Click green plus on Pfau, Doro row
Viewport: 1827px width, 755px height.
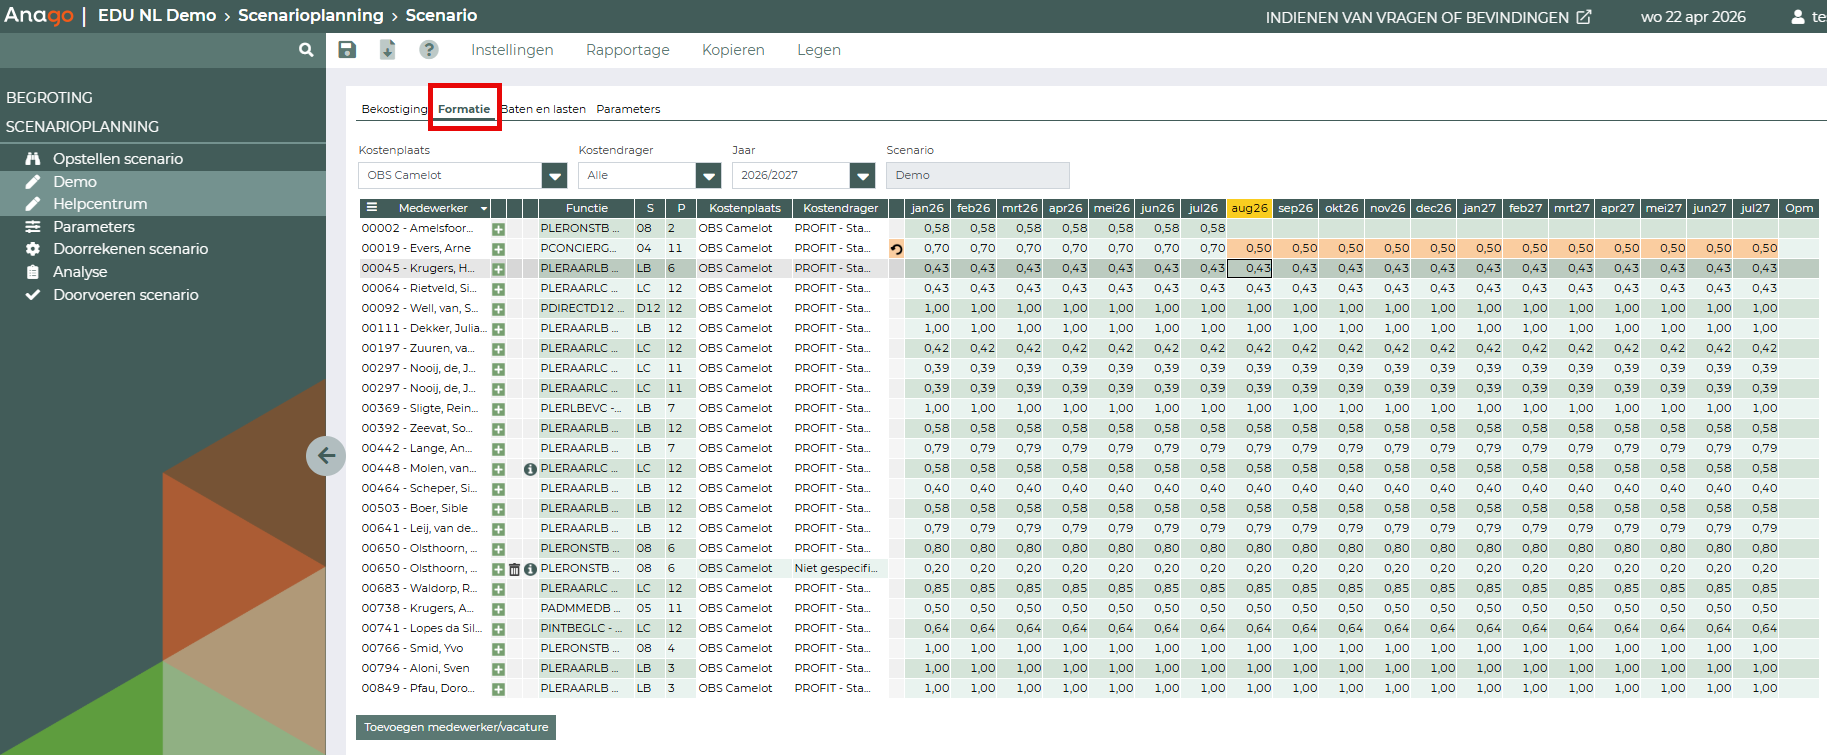point(498,689)
